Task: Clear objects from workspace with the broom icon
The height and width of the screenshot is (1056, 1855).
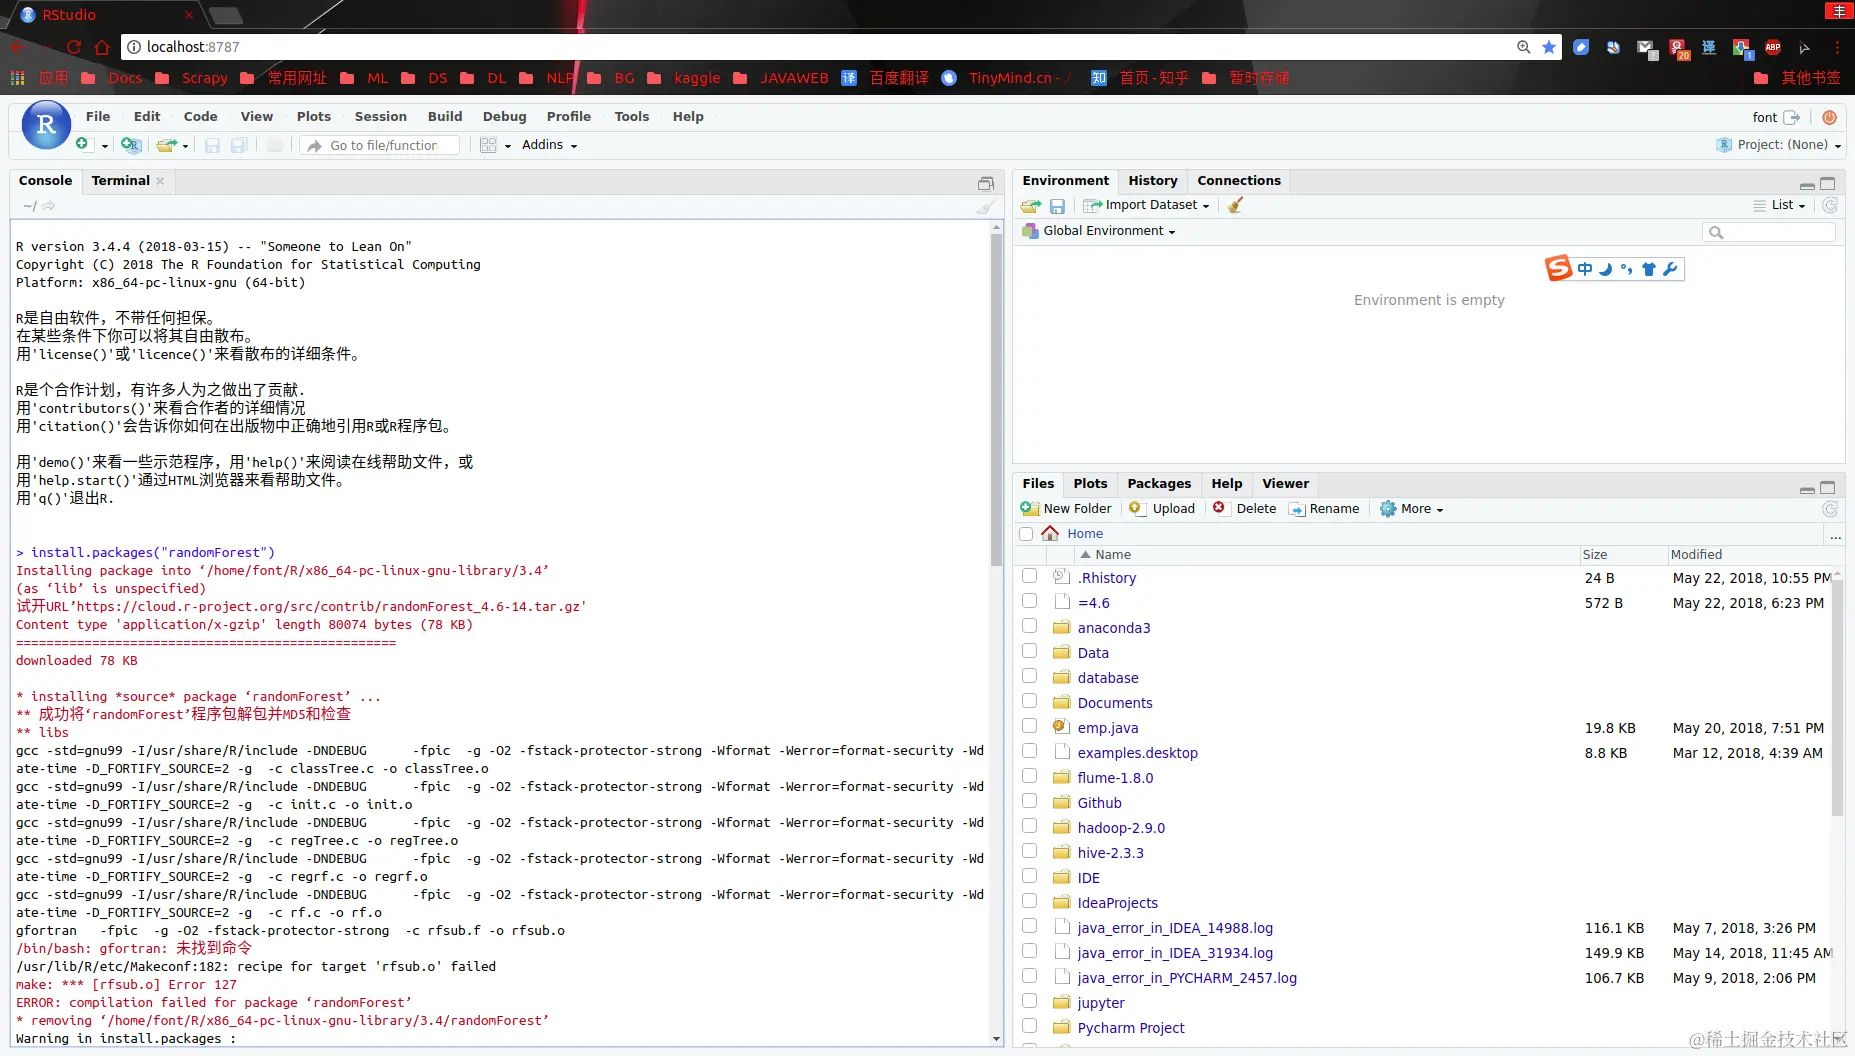Action: (x=1235, y=205)
